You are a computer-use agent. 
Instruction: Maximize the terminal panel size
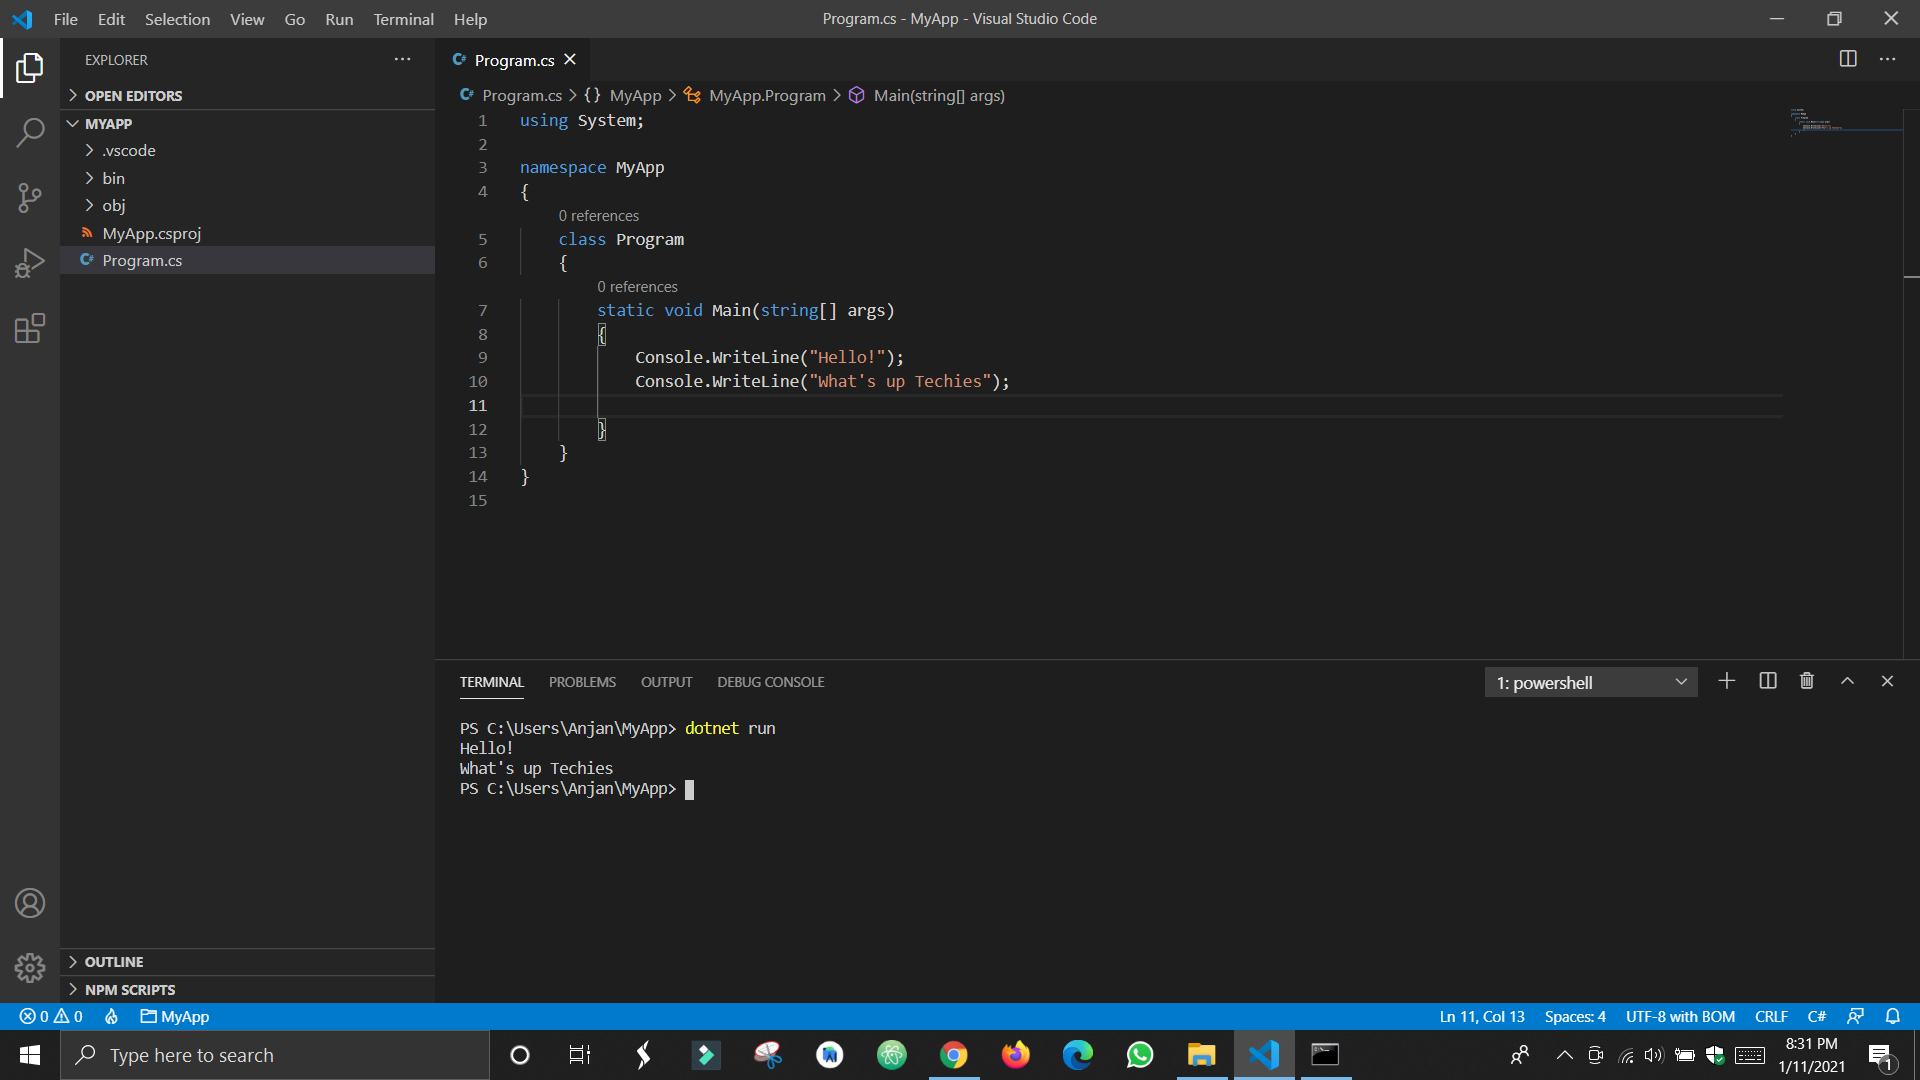point(1847,681)
